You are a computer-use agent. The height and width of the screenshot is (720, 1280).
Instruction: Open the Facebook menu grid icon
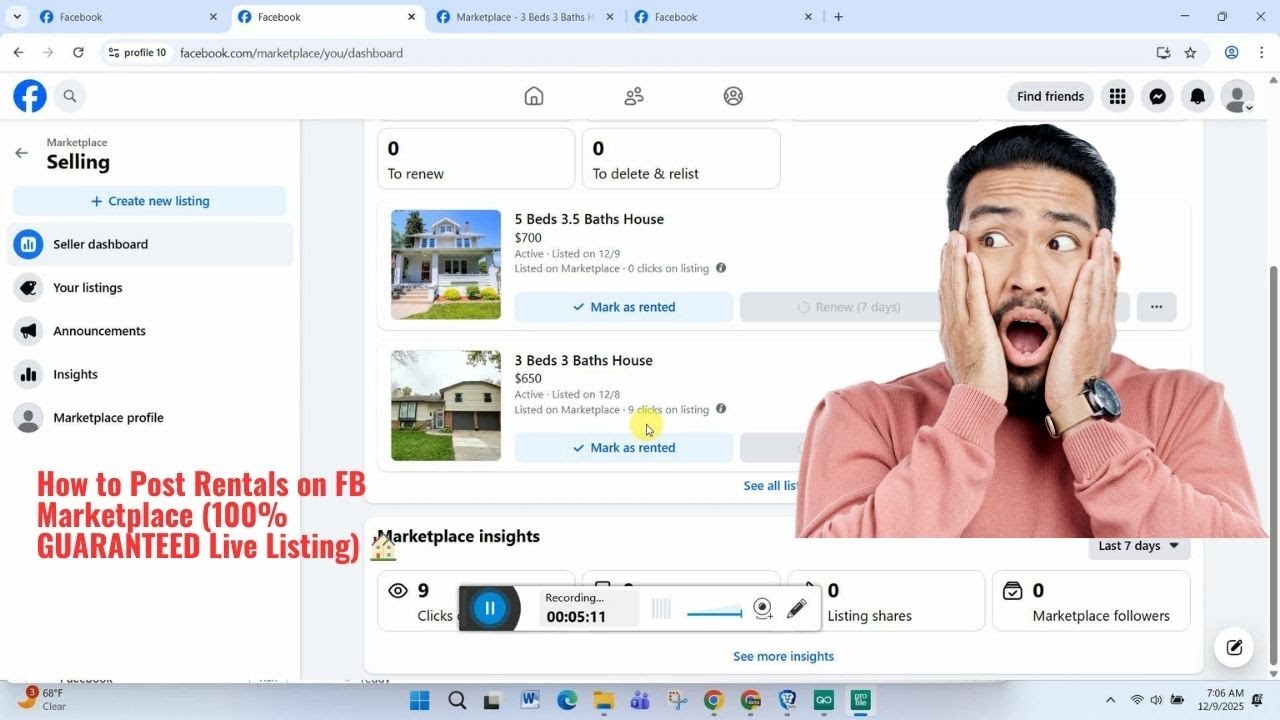pos(1117,96)
